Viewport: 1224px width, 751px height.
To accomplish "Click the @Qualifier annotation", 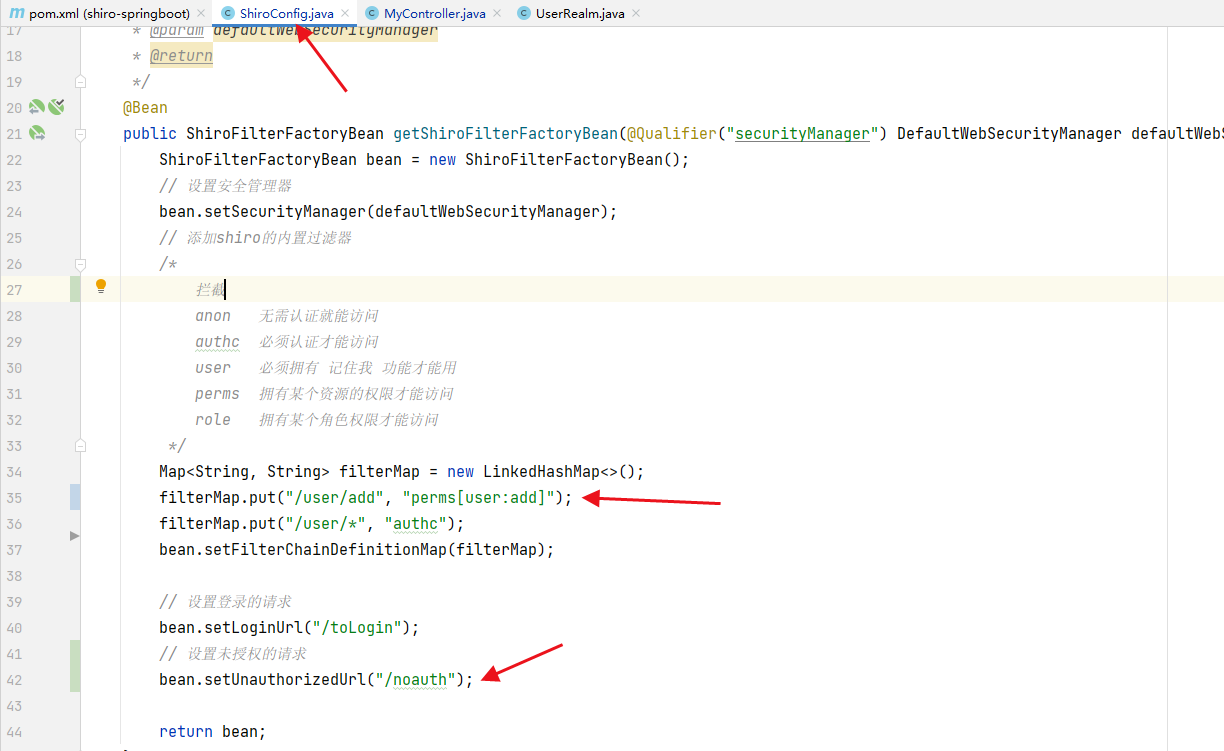I will [x=672, y=133].
